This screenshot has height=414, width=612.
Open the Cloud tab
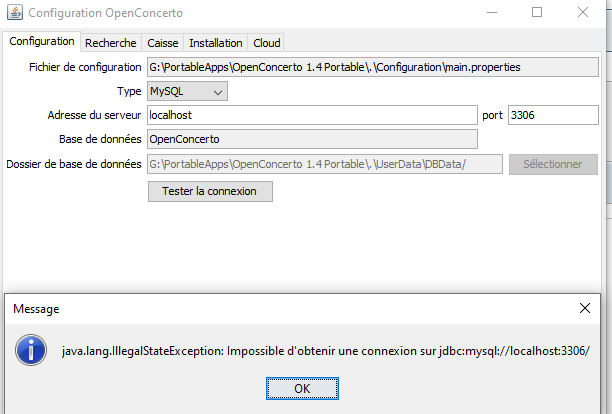[266, 43]
